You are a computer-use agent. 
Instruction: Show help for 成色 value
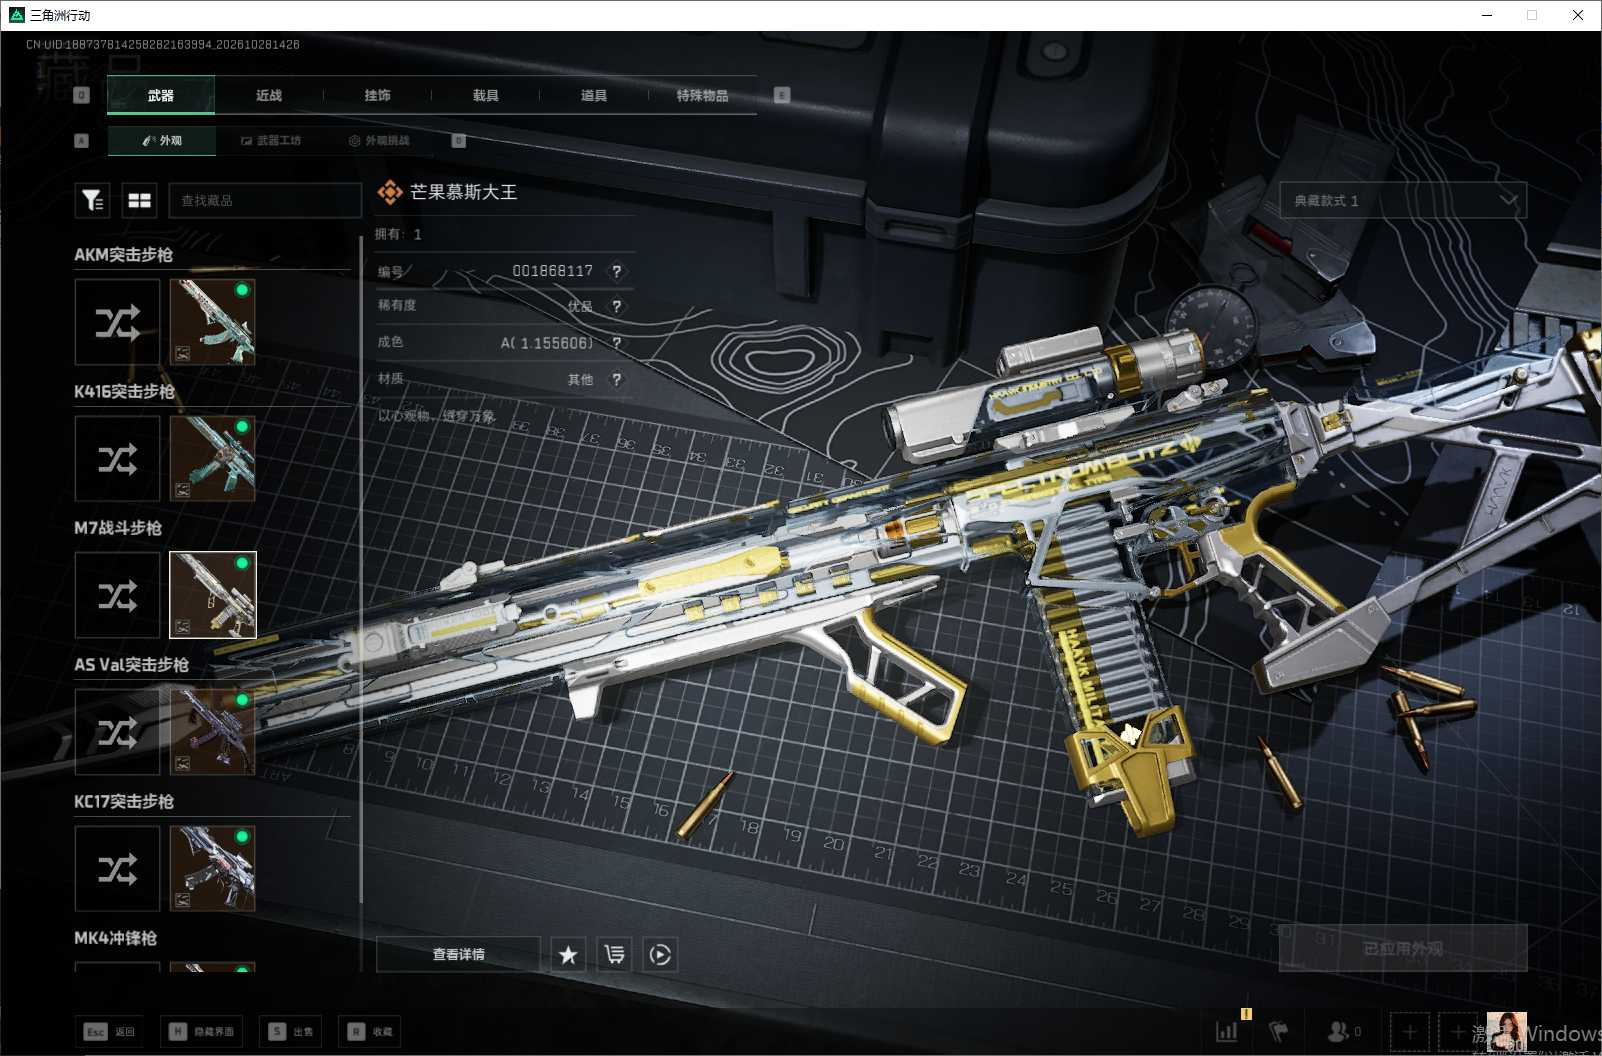617,343
